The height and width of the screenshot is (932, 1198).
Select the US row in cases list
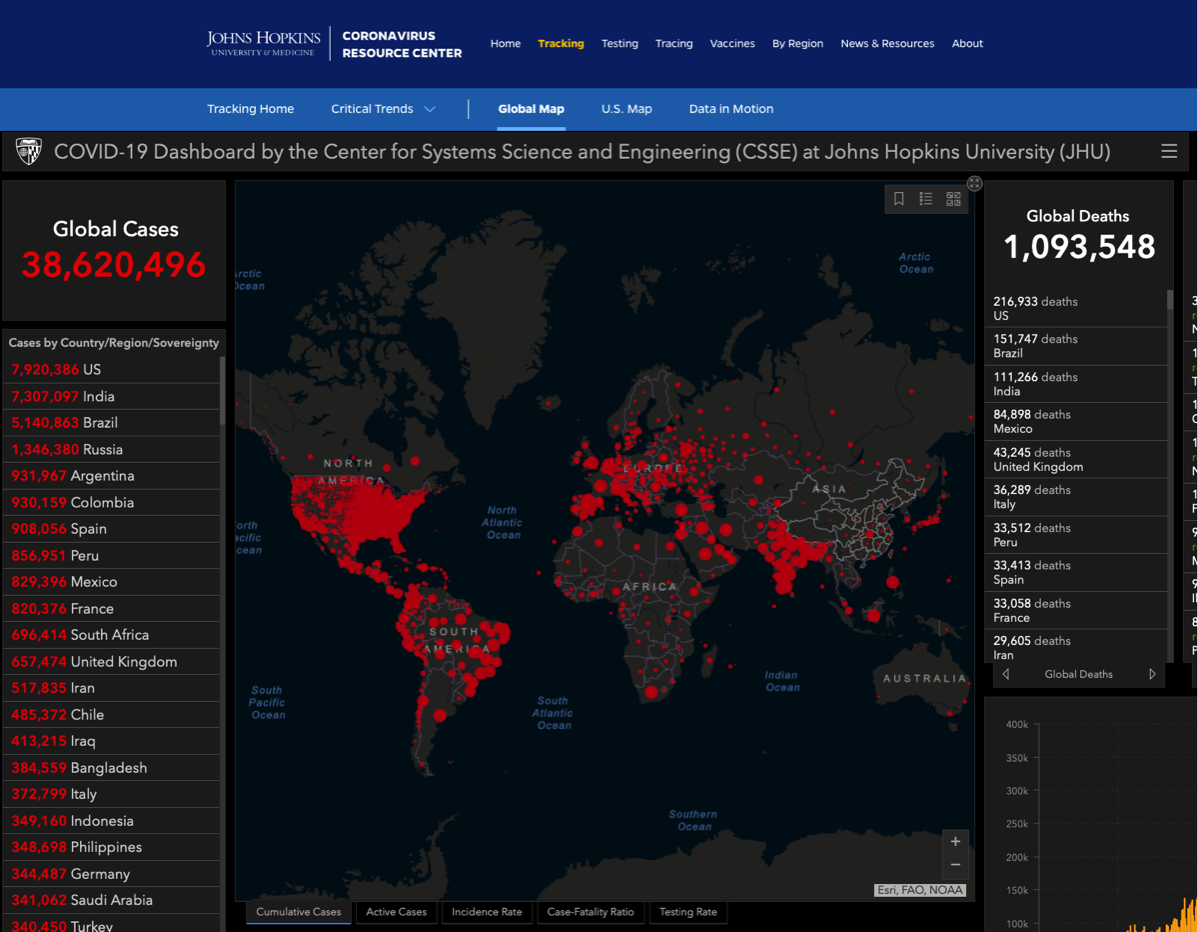[111, 370]
